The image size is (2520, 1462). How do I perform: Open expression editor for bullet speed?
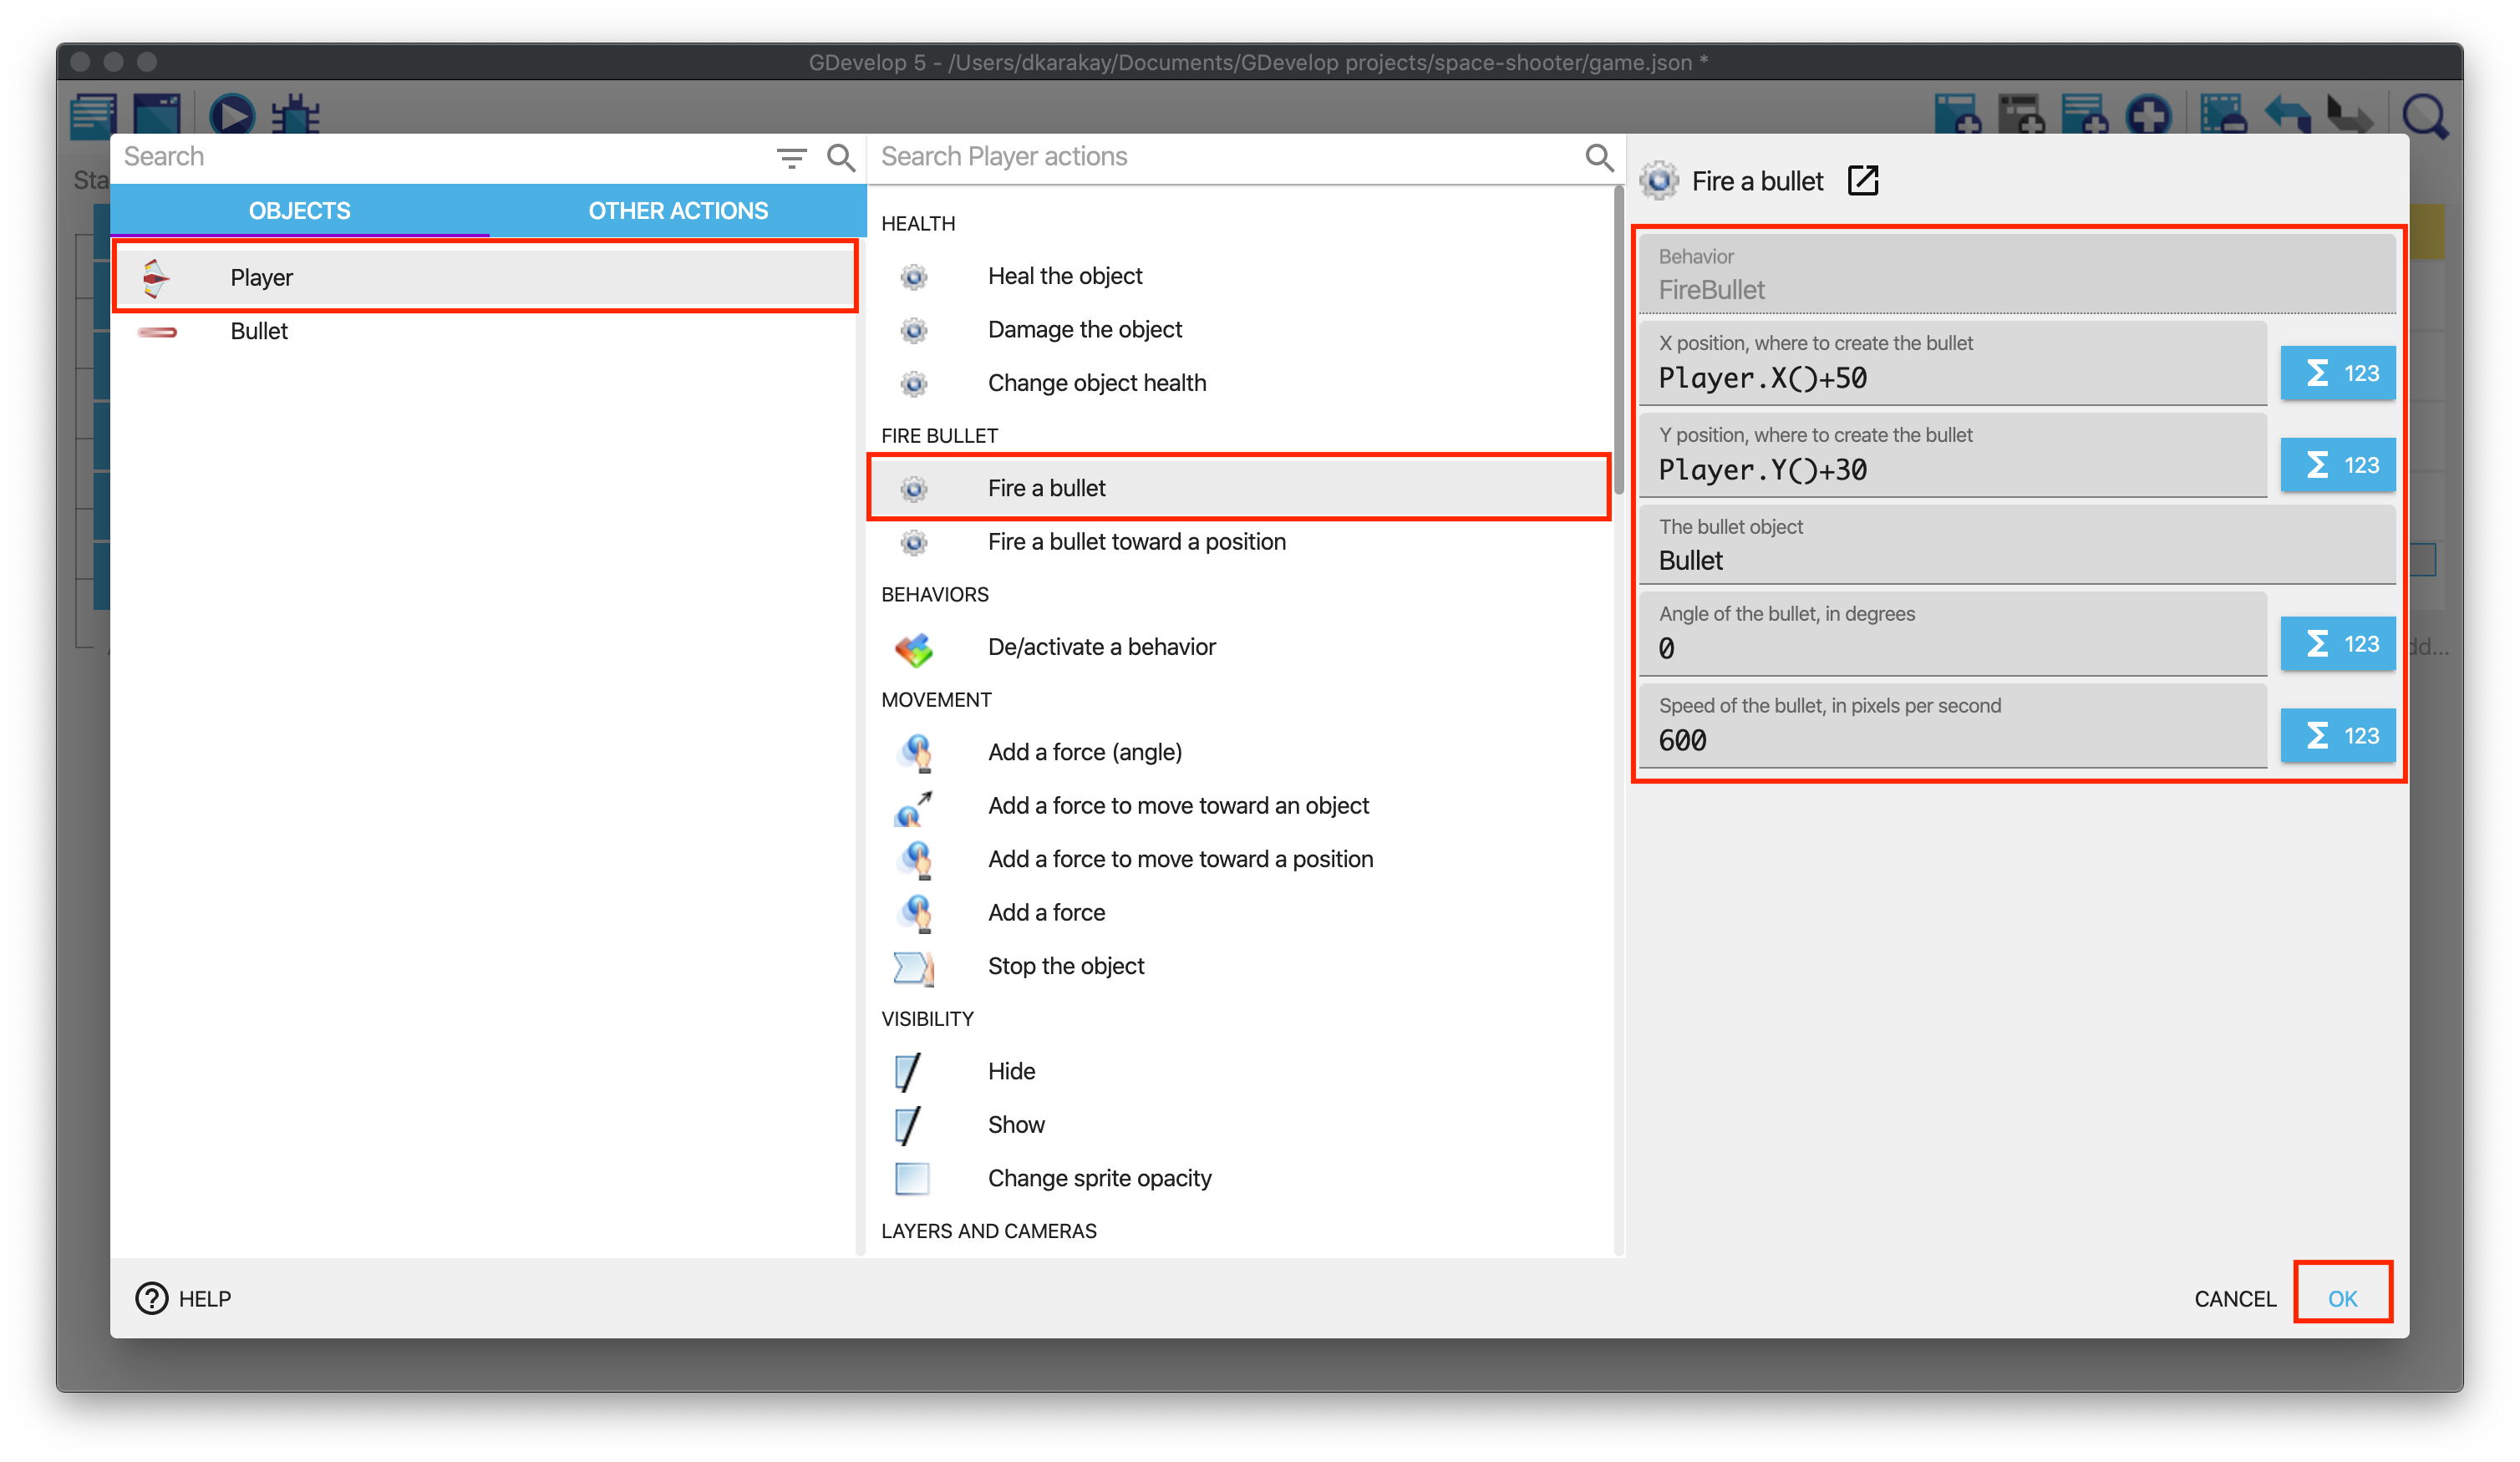point(2337,736)
